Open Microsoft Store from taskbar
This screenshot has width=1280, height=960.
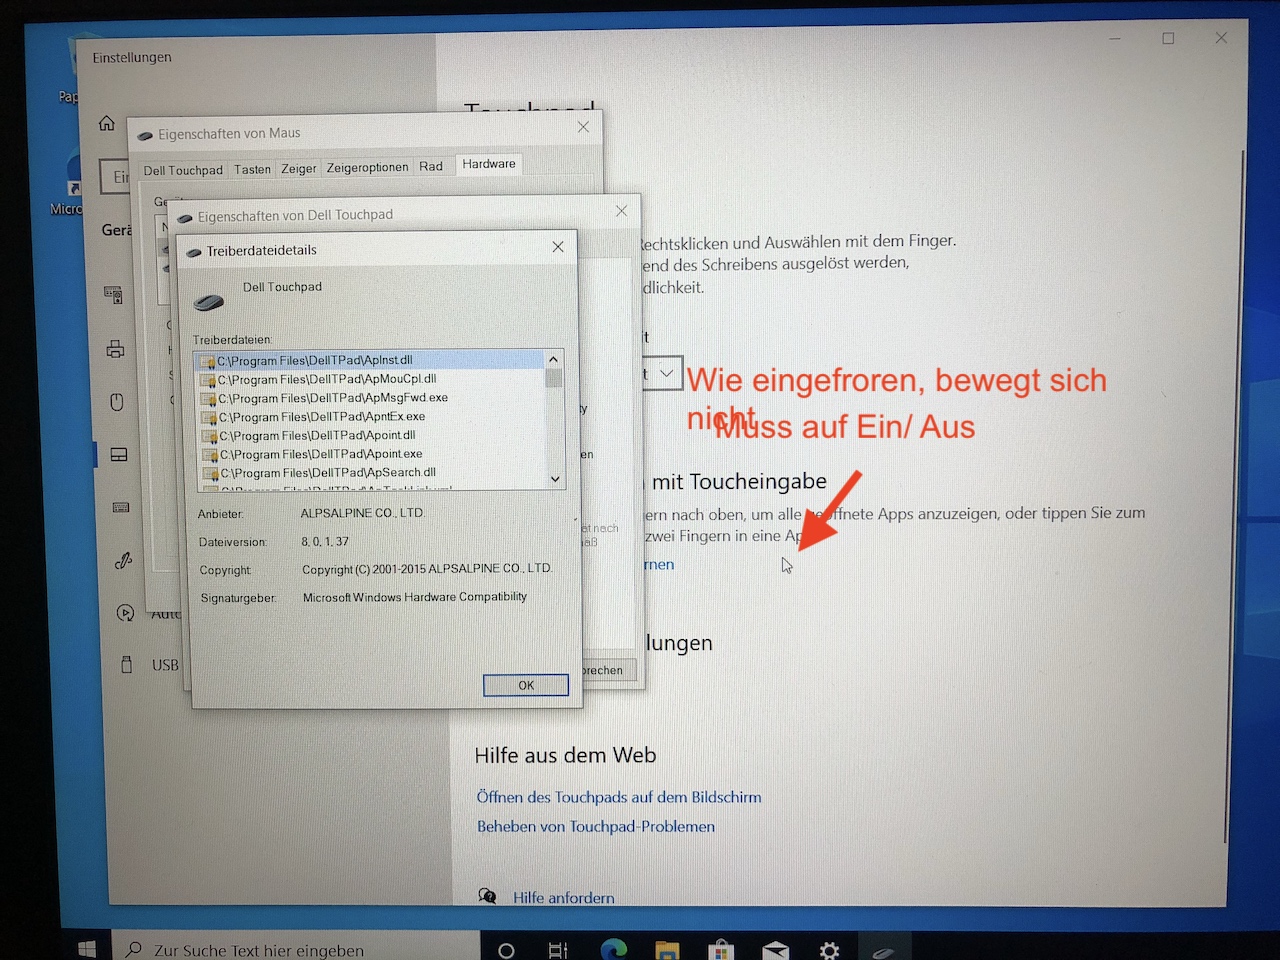point(721,950)
